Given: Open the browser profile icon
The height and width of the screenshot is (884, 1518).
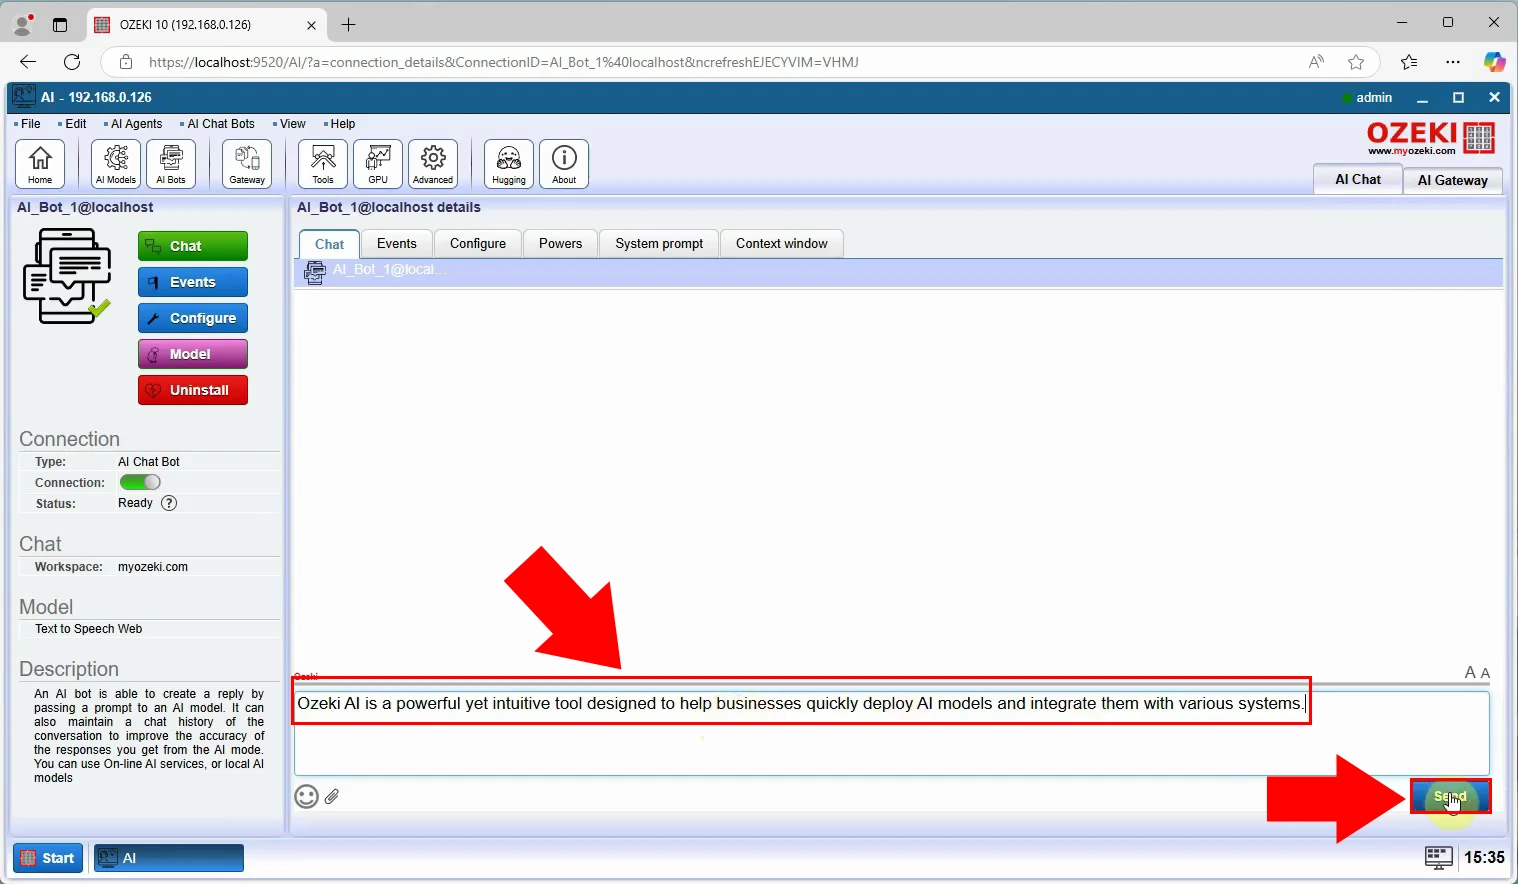Looking at the screenshot, I should point(22,24).
